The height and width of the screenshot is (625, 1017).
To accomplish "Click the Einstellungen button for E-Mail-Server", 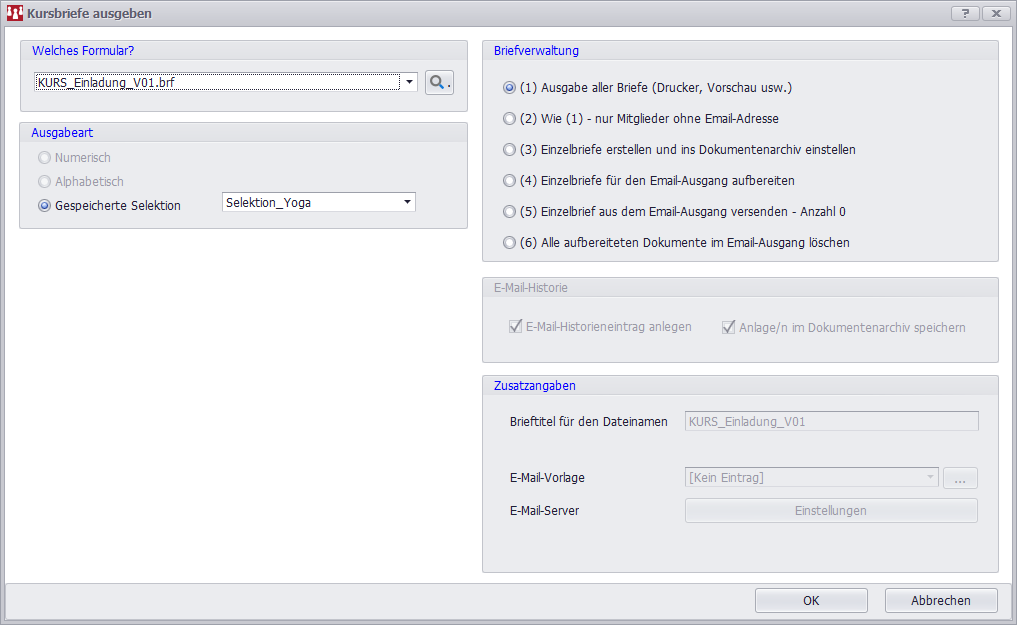I will pyautogui.click(x=830, y=511).
